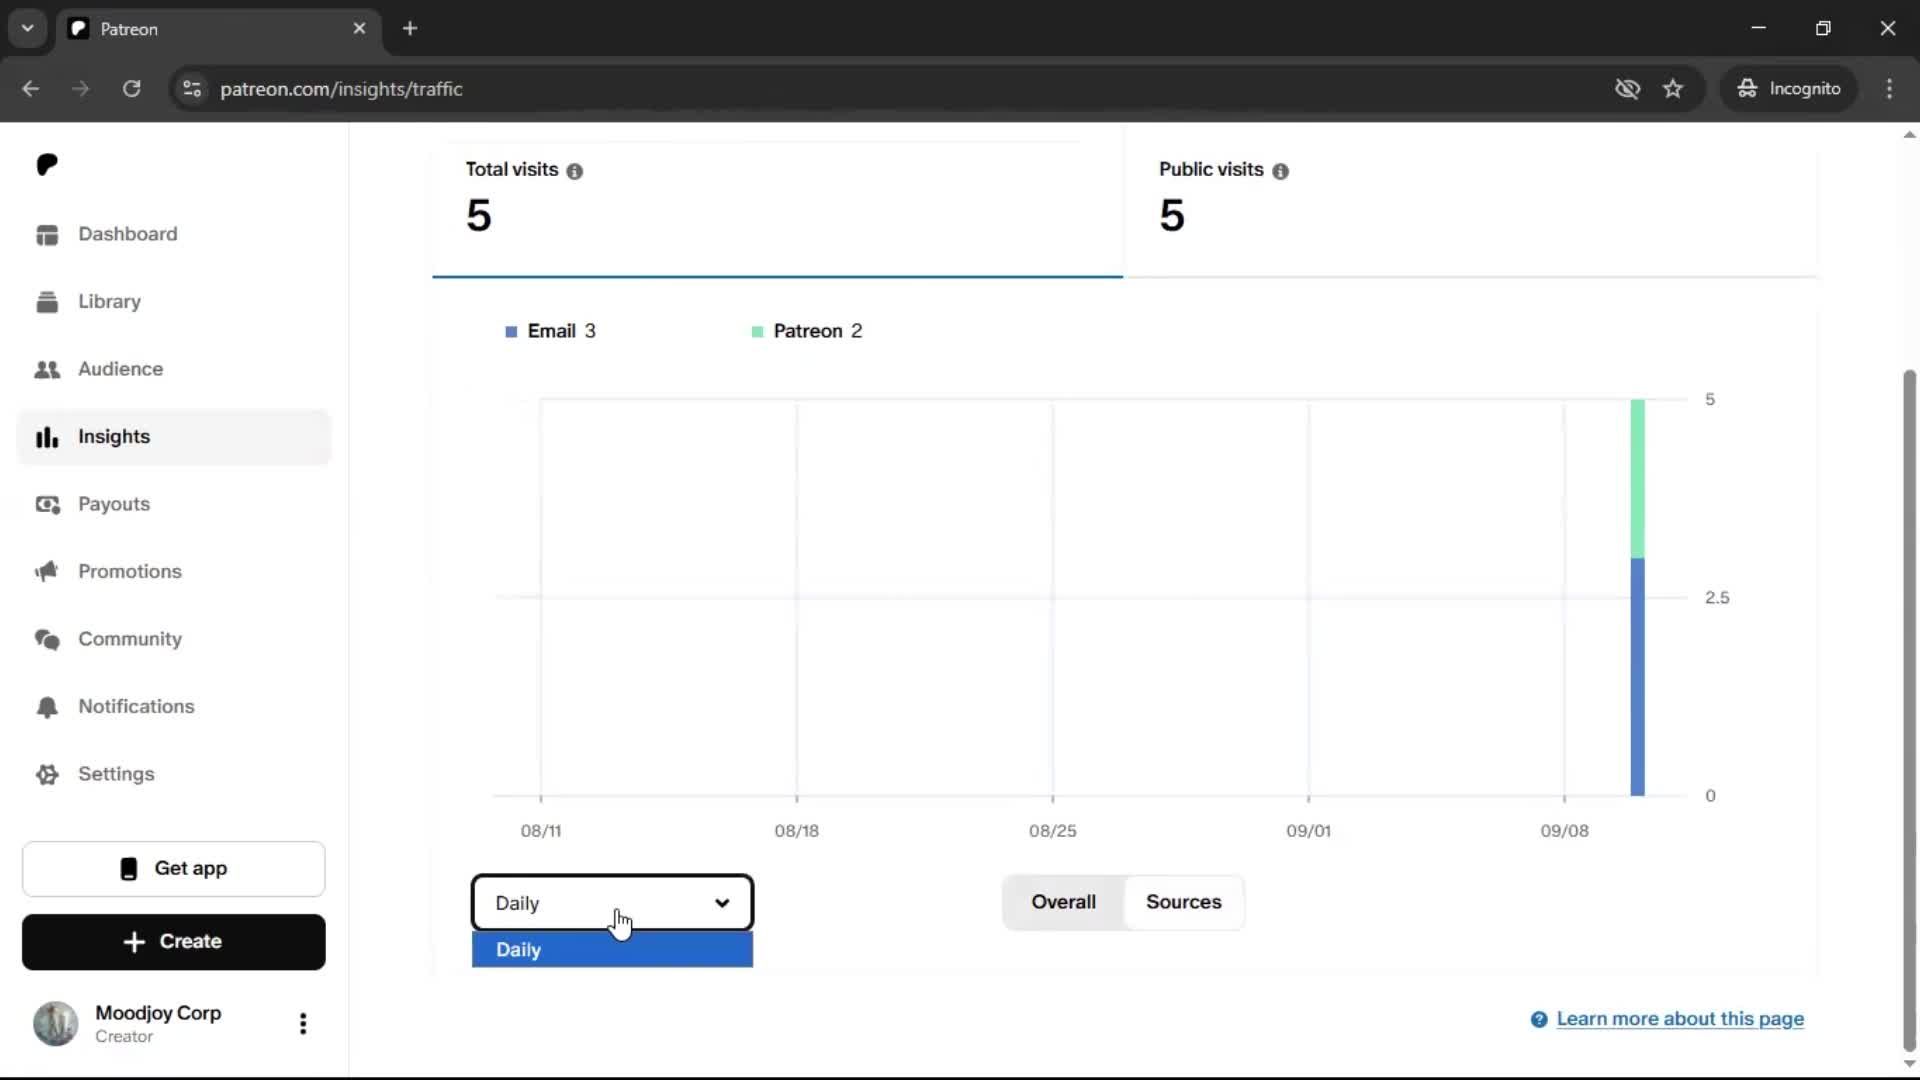Click scrollbar down arrow
This screenshot has width=1920, height=1080.
pyautogui.click(x=1909, y=1065)
